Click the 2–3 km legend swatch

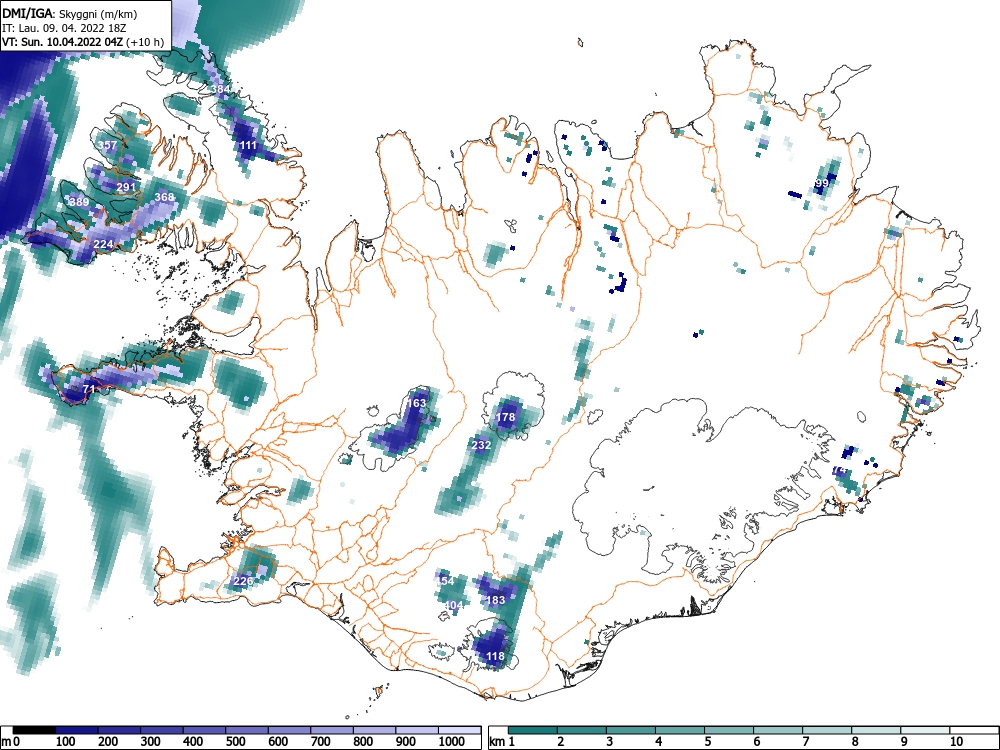click(x=582, y=730)
